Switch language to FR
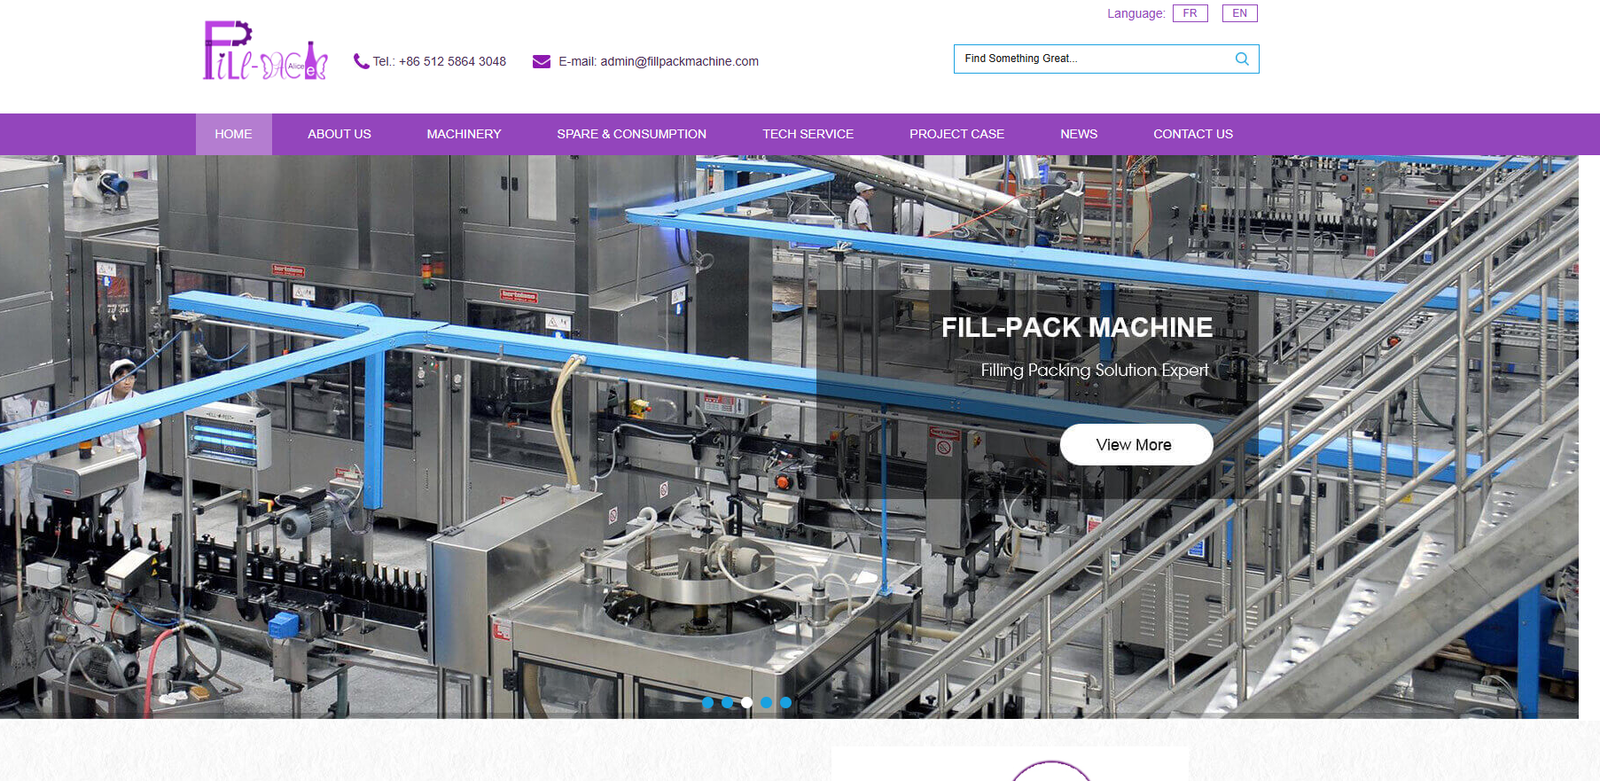Screen dimensions: 1600x781 (1190, 13)
